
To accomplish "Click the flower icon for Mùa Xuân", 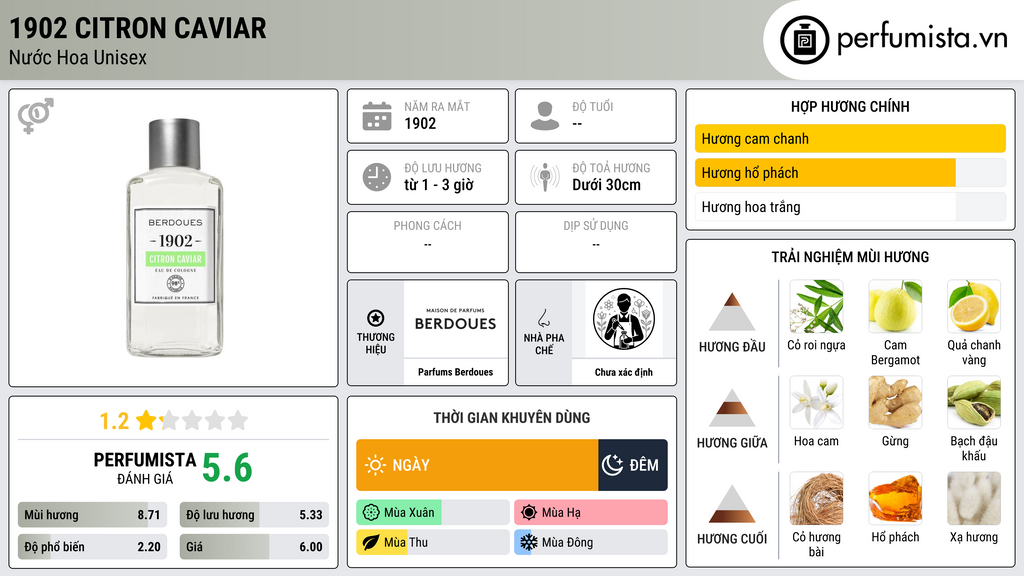I will coord(371,513).
